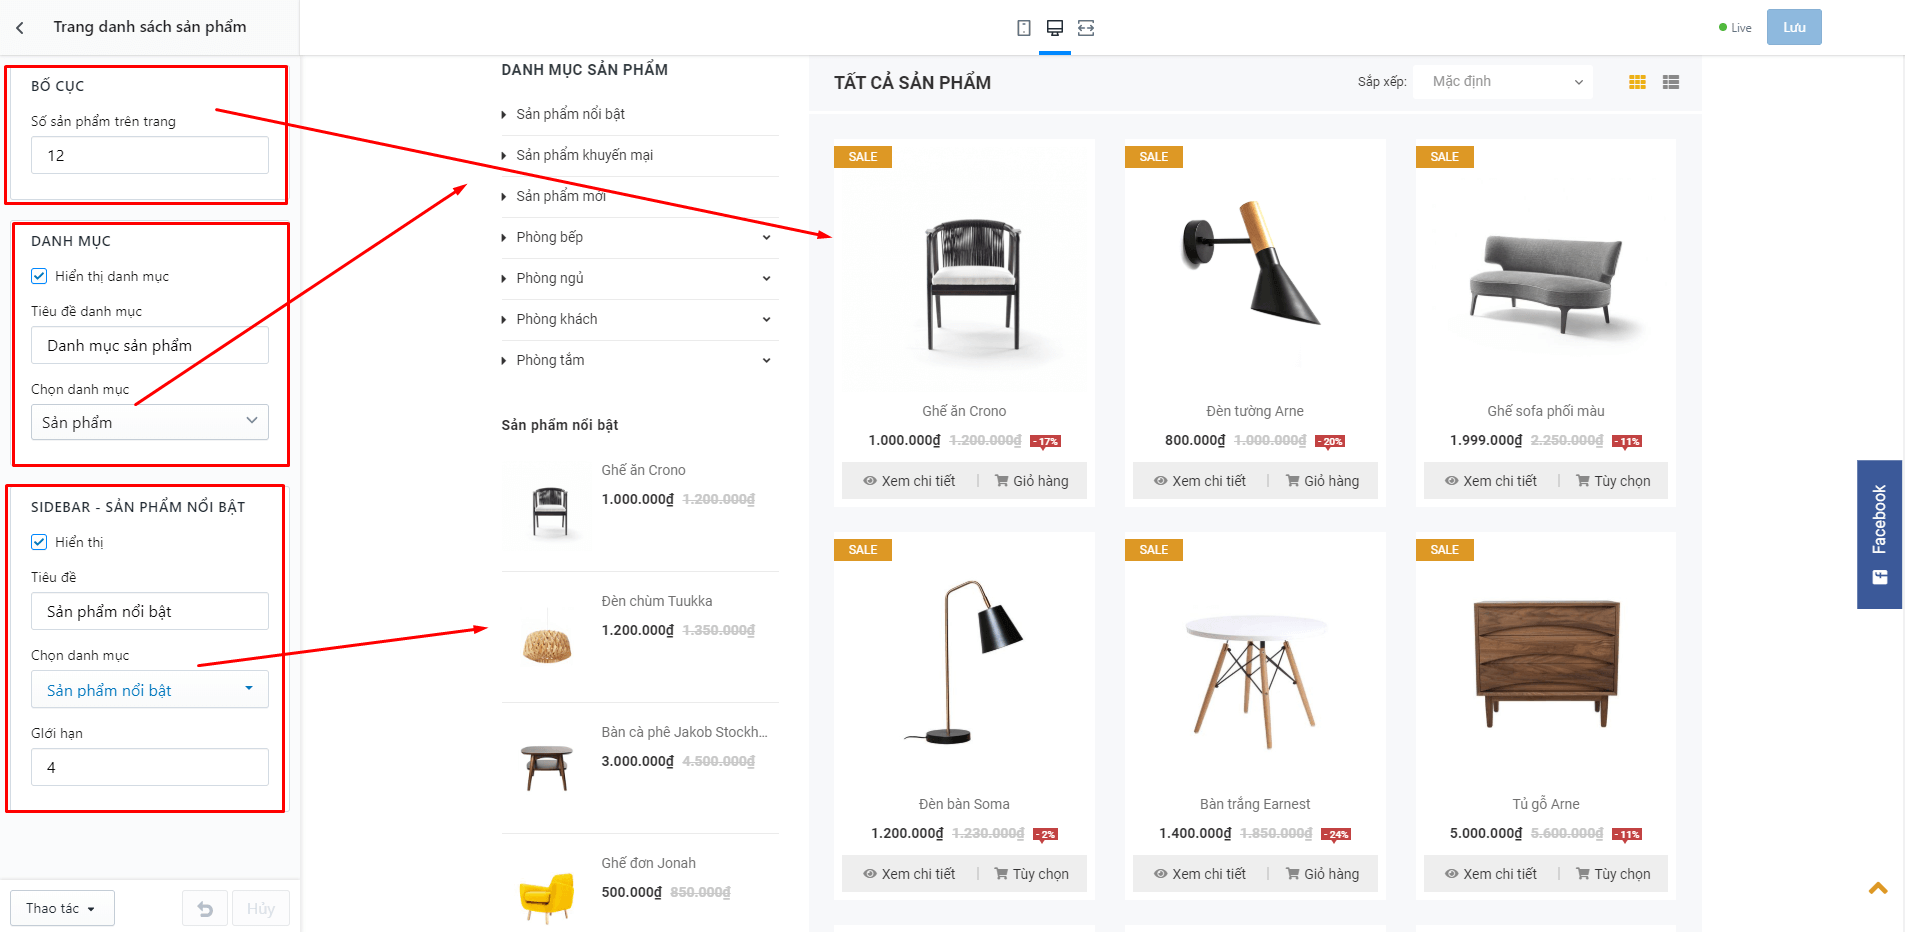
Task: Switch to full-width preview icon
Action: 1086,28
